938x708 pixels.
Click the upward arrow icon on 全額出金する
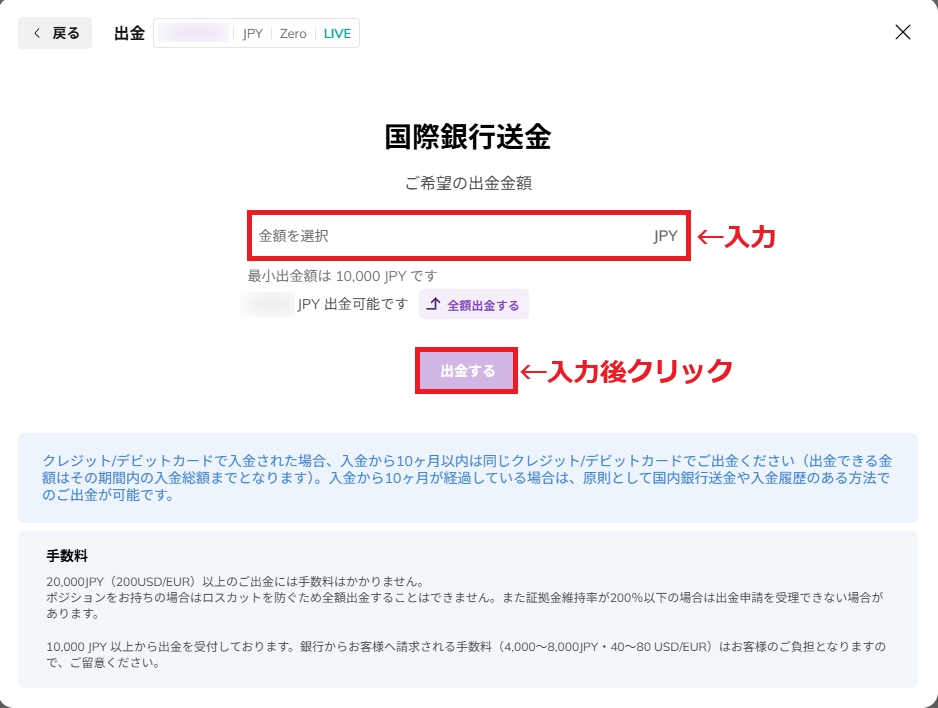point(434,304)
